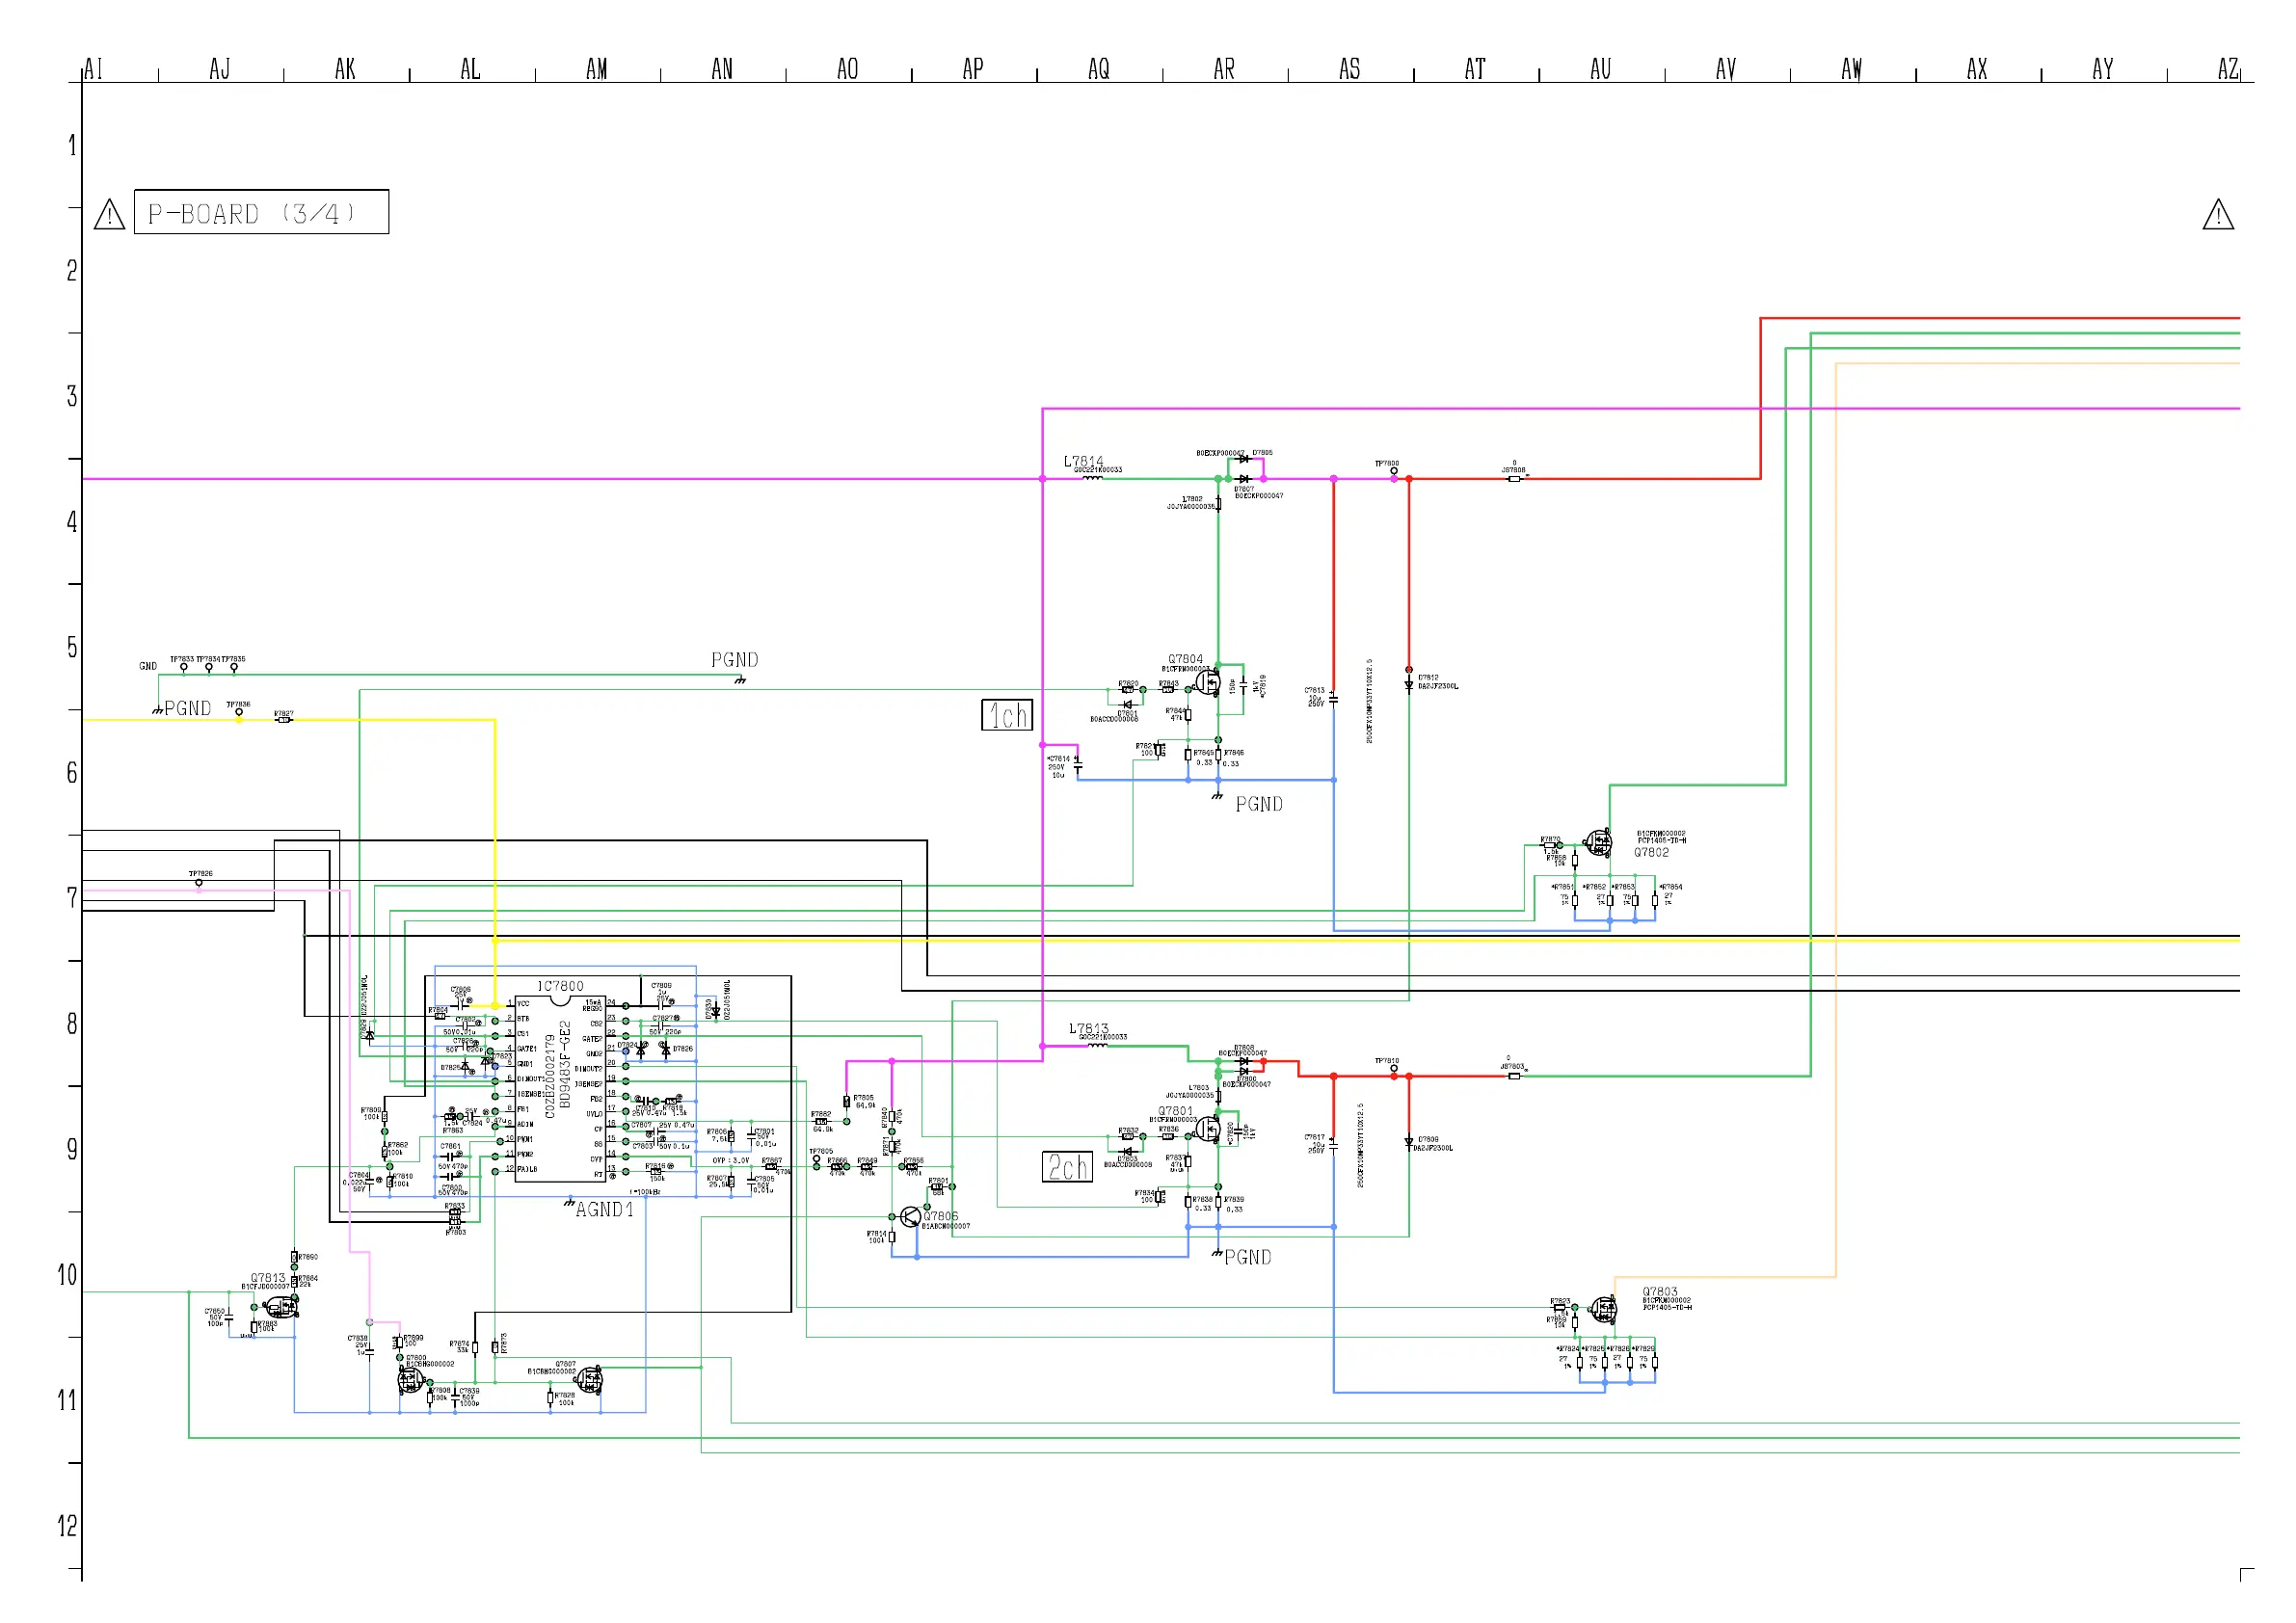
Task: Click the boxed 1ch channel label
Action: point(1006,715)
